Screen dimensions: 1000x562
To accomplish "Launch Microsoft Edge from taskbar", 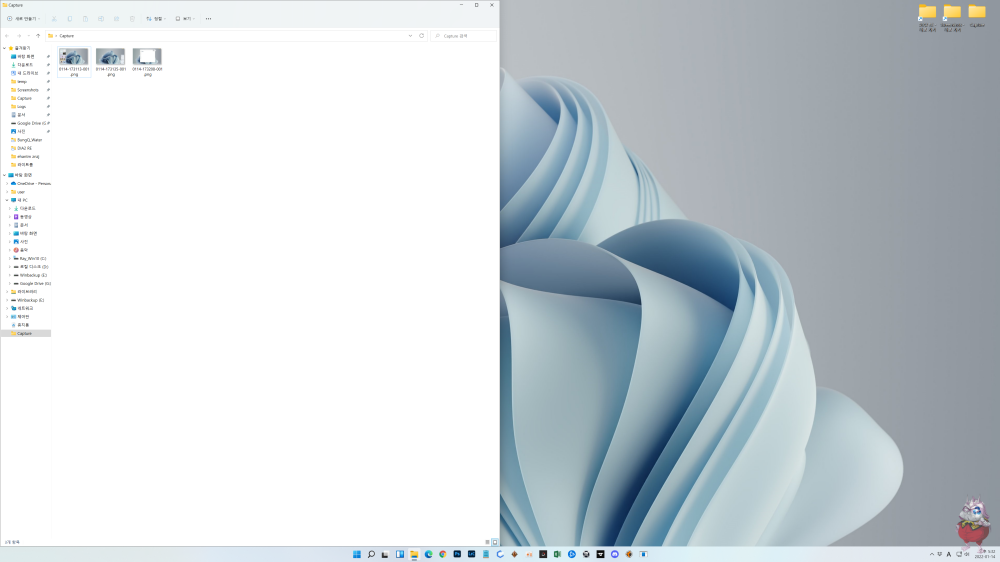I will pos(429,554).
